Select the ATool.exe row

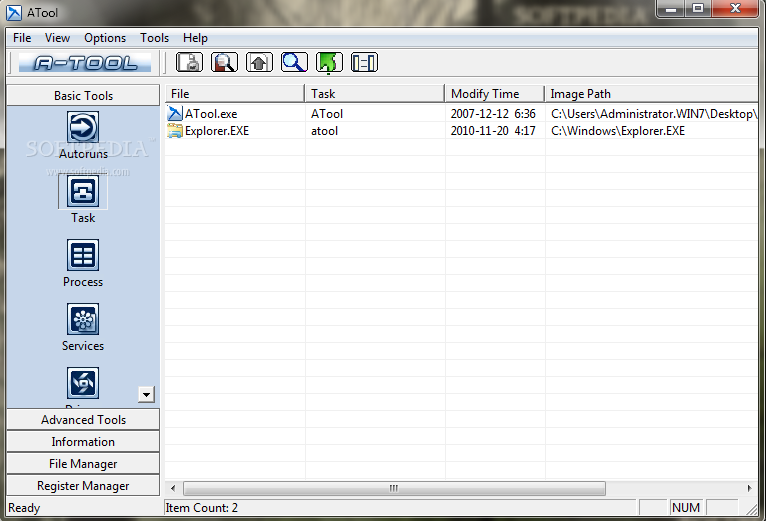pyautogui.click(x=462, y=114)
